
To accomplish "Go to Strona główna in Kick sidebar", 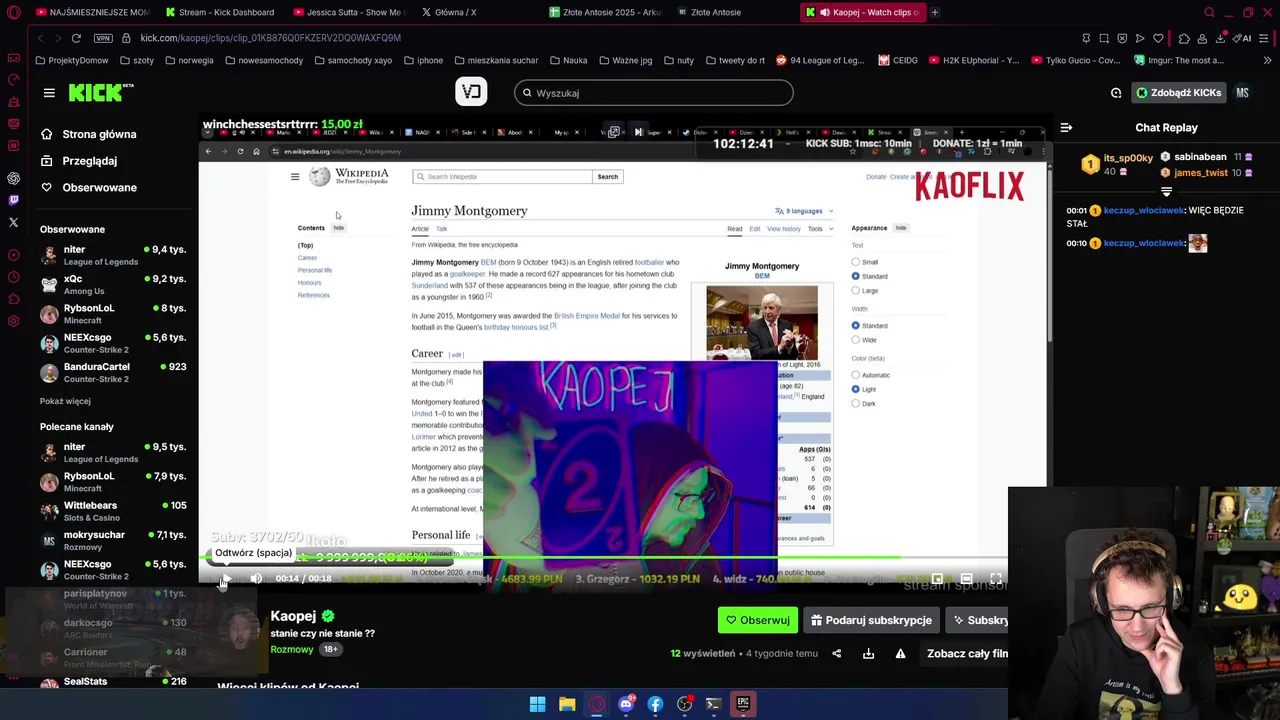I will click(x=89, y=134).
